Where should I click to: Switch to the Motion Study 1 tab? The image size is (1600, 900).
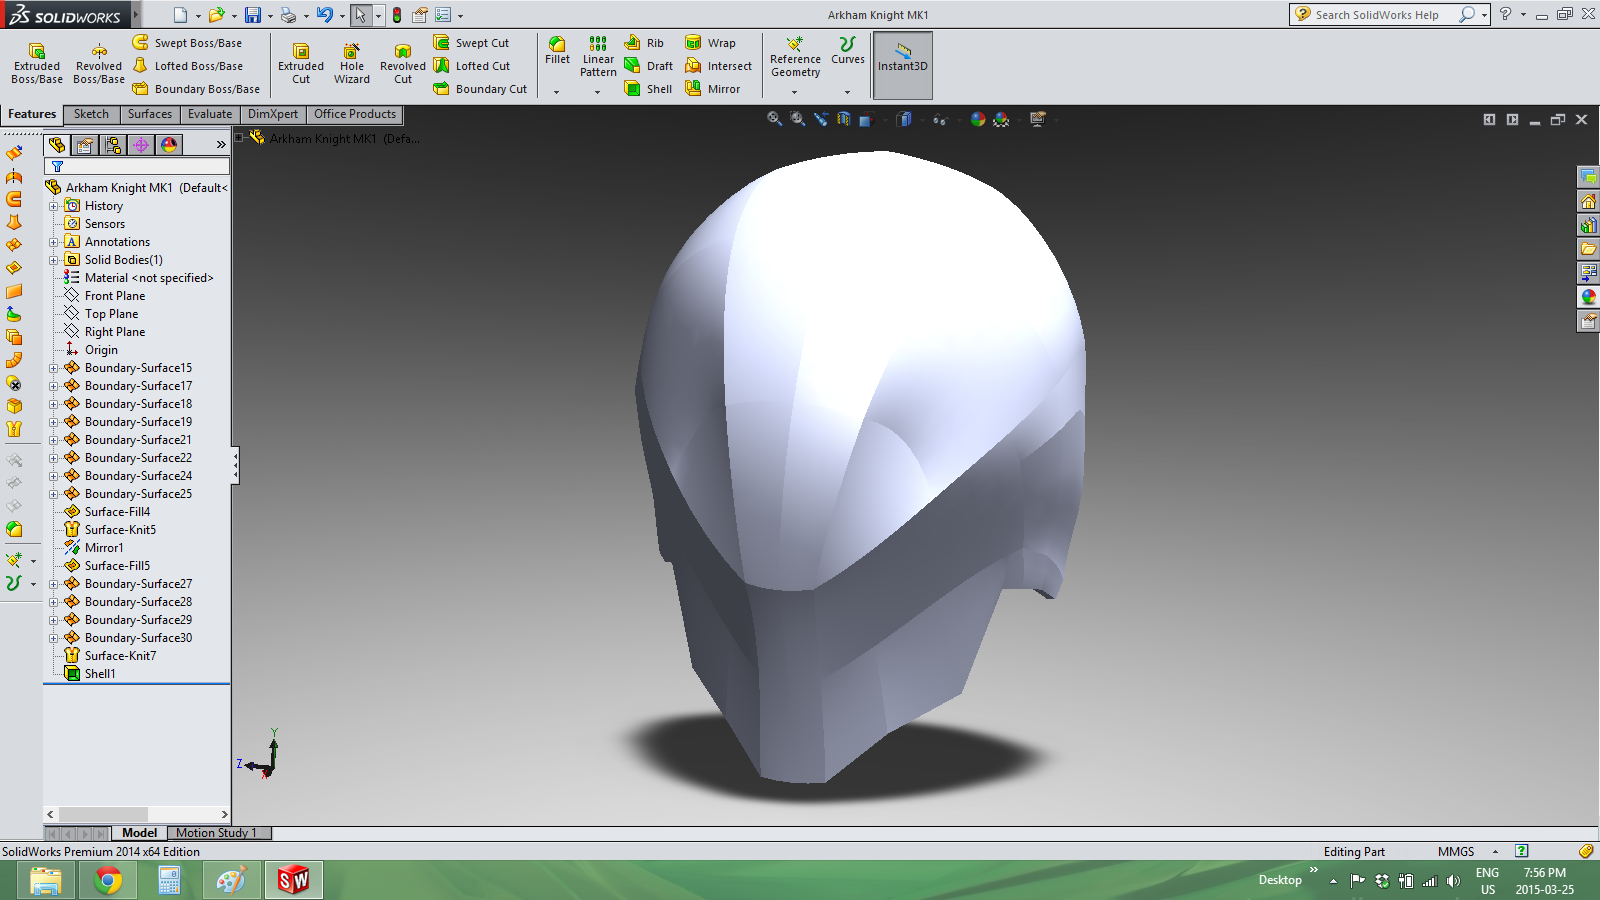point(216,833)
